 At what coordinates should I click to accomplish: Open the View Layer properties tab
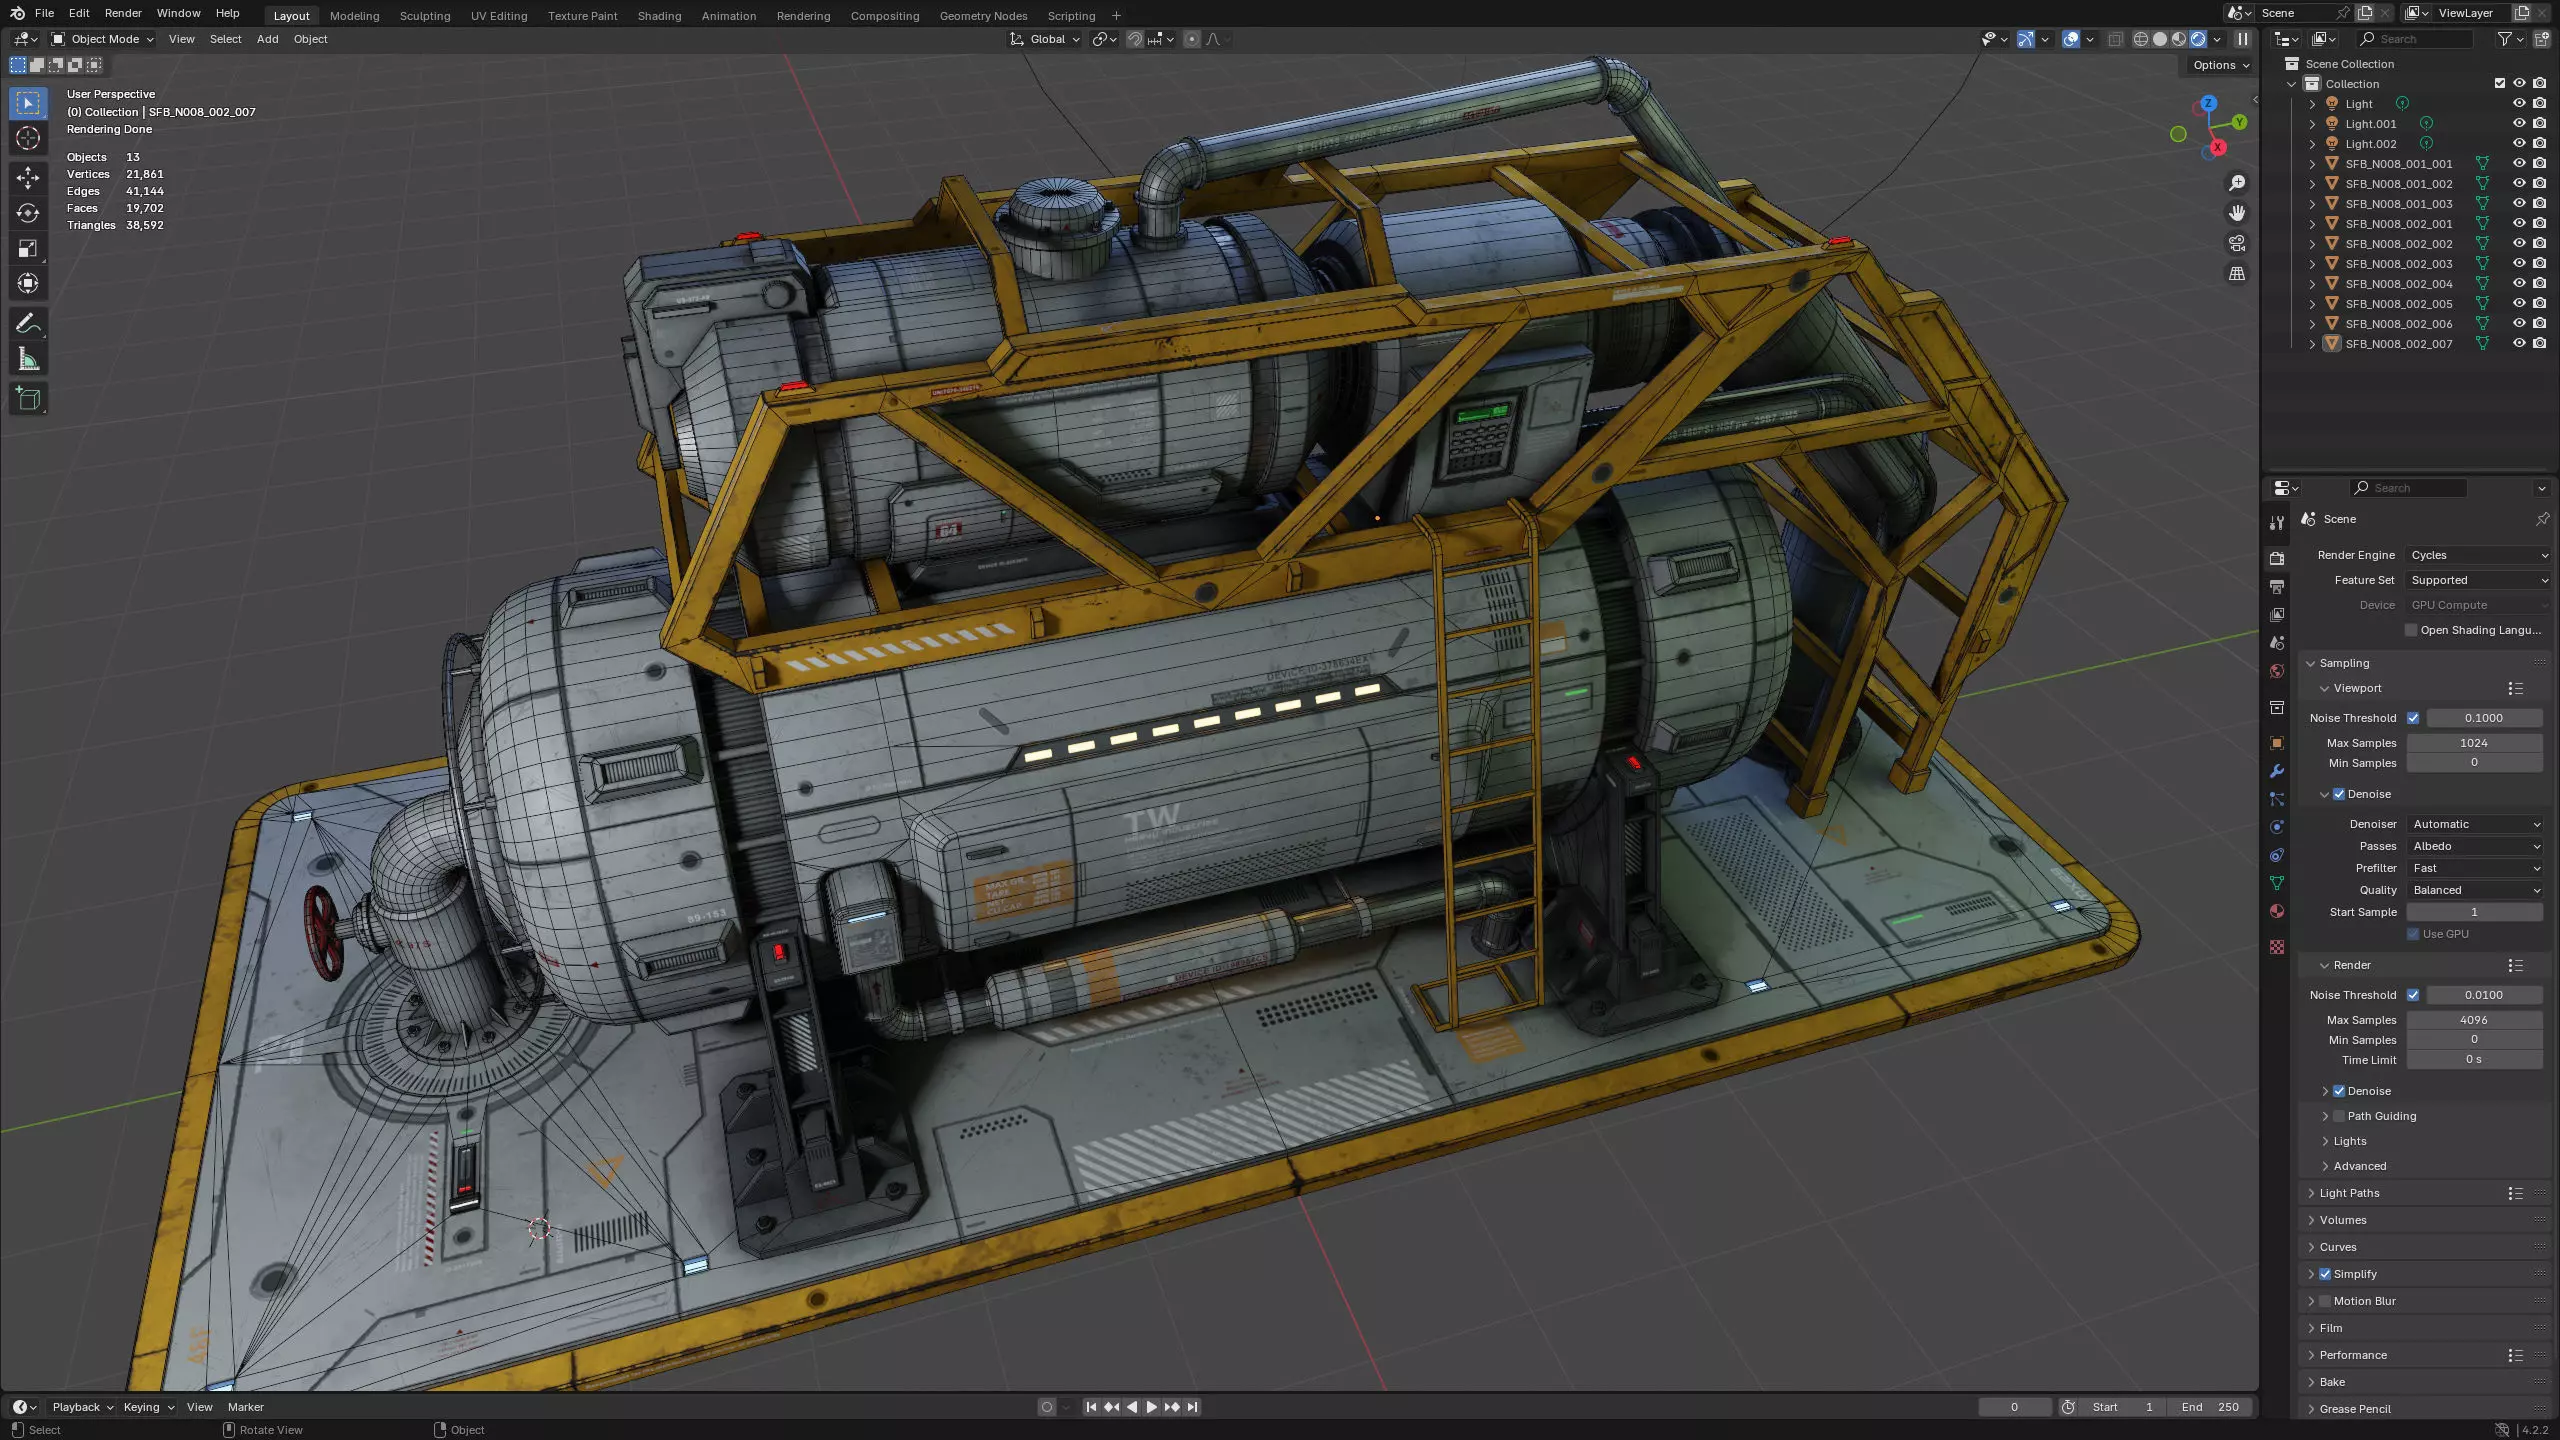click(2277, 615)
